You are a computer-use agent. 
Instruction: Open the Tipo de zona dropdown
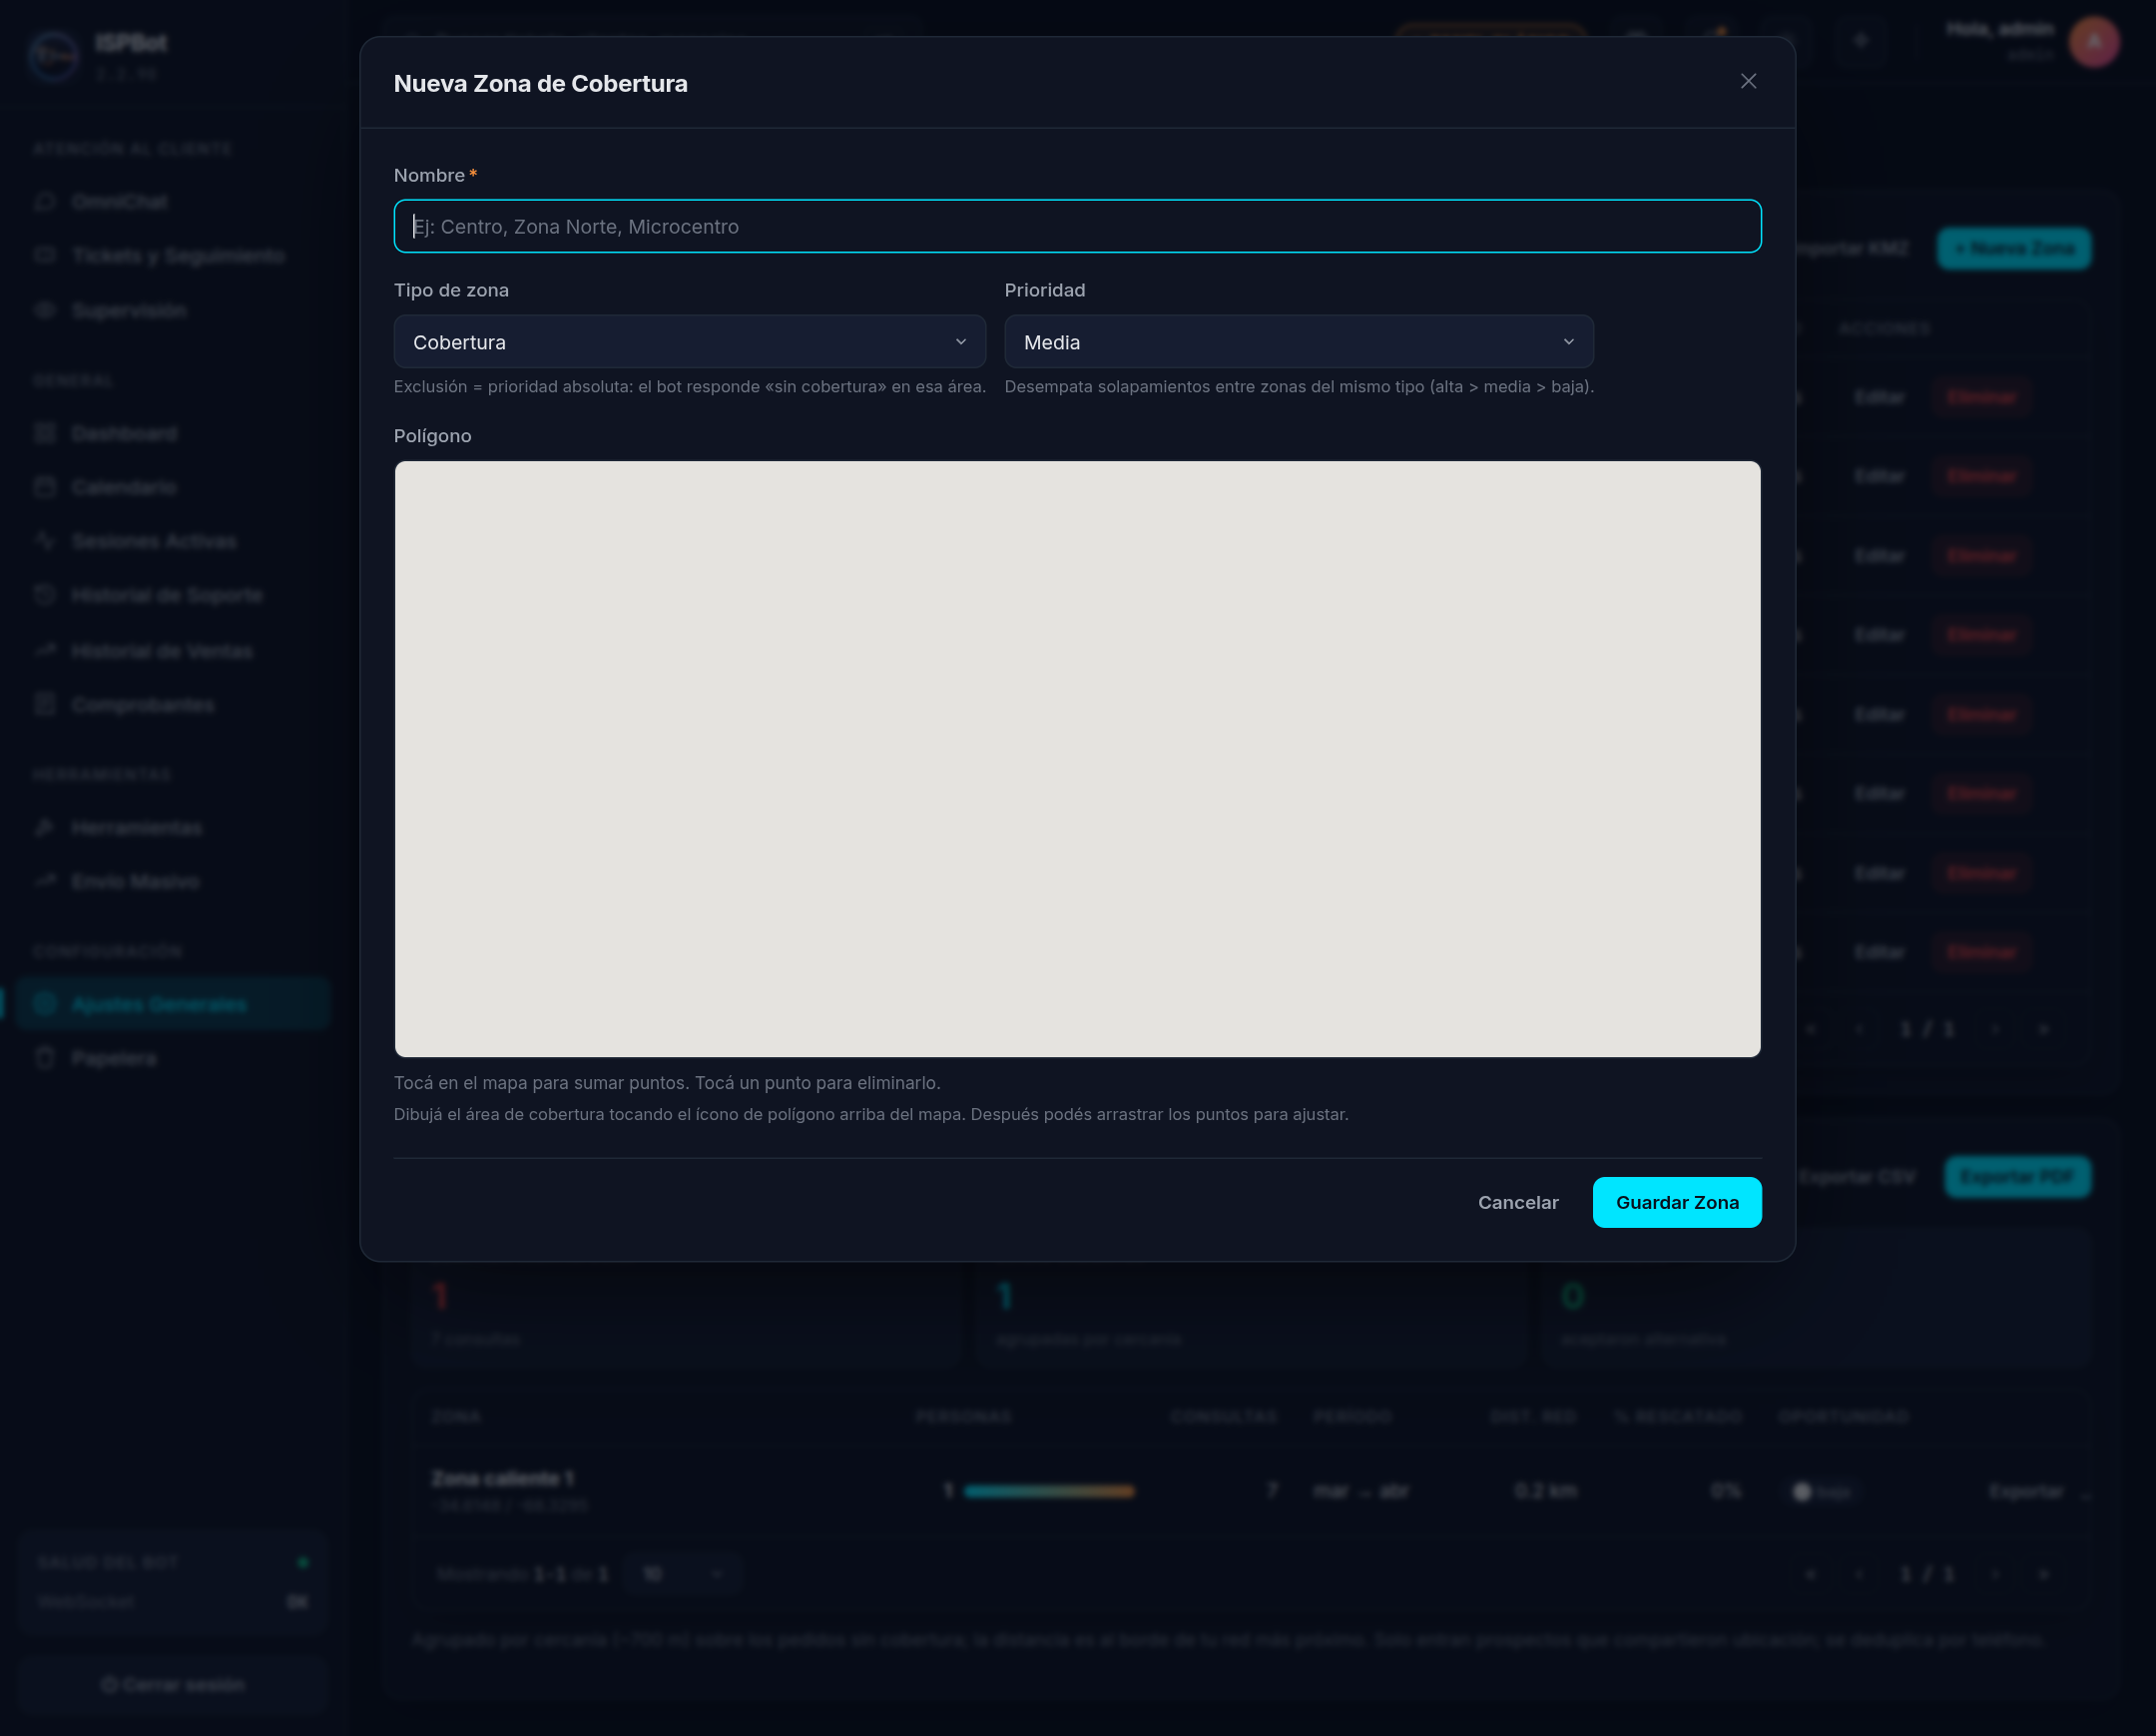coord(689,342)
